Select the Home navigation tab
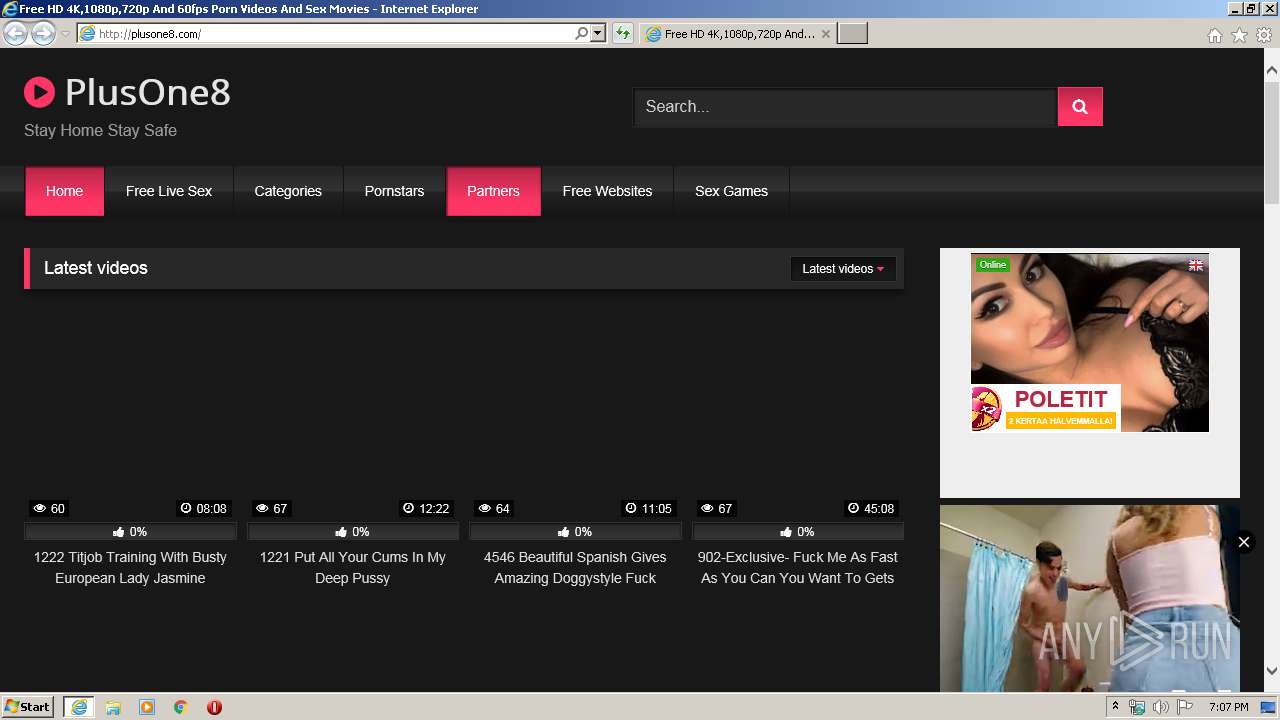Screen dimensions: 1280x720 (64, 191)
